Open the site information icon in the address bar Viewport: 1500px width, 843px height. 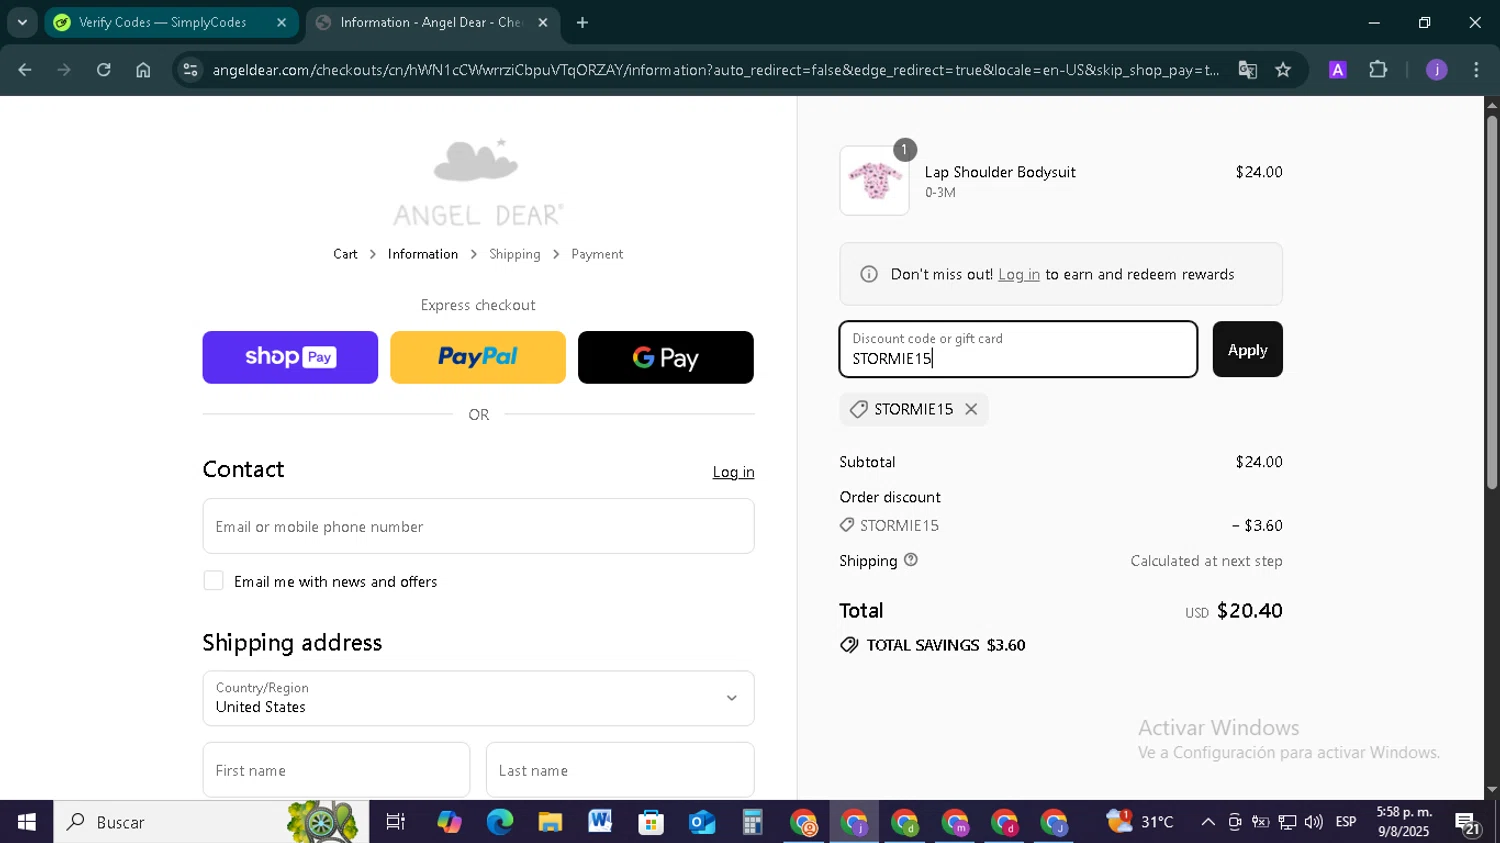tap(190, 70)
